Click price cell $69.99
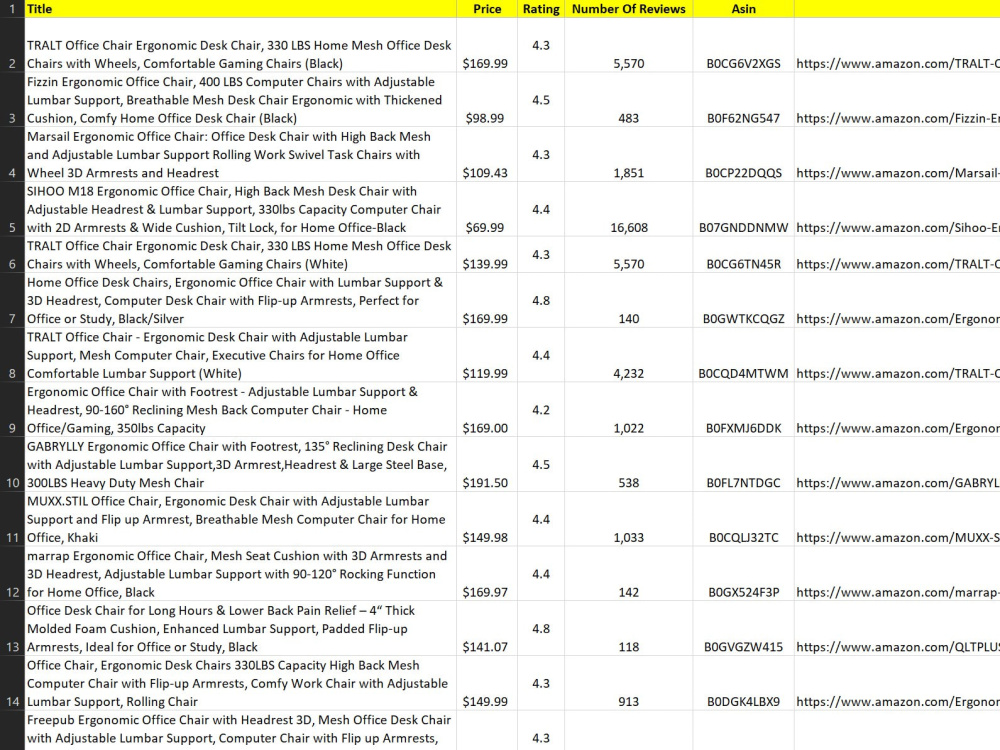 point(487,209)
